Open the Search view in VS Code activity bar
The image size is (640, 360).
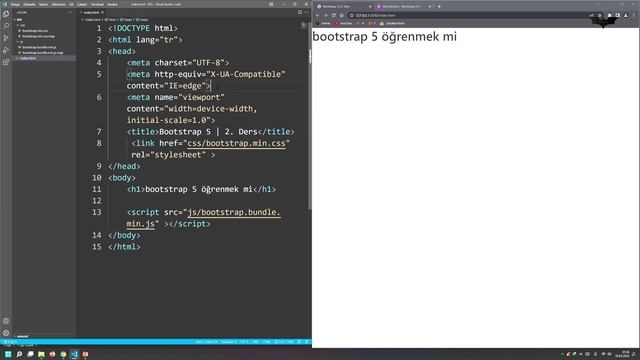6,26
